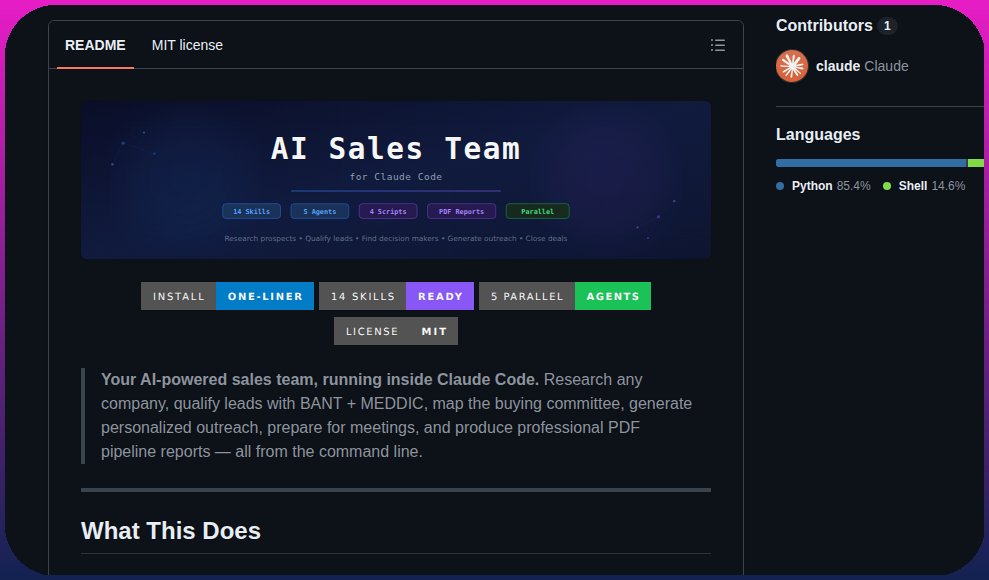989x580 pixels.
Task: Open the claude contributor profile link
Action: pos(862,66)
